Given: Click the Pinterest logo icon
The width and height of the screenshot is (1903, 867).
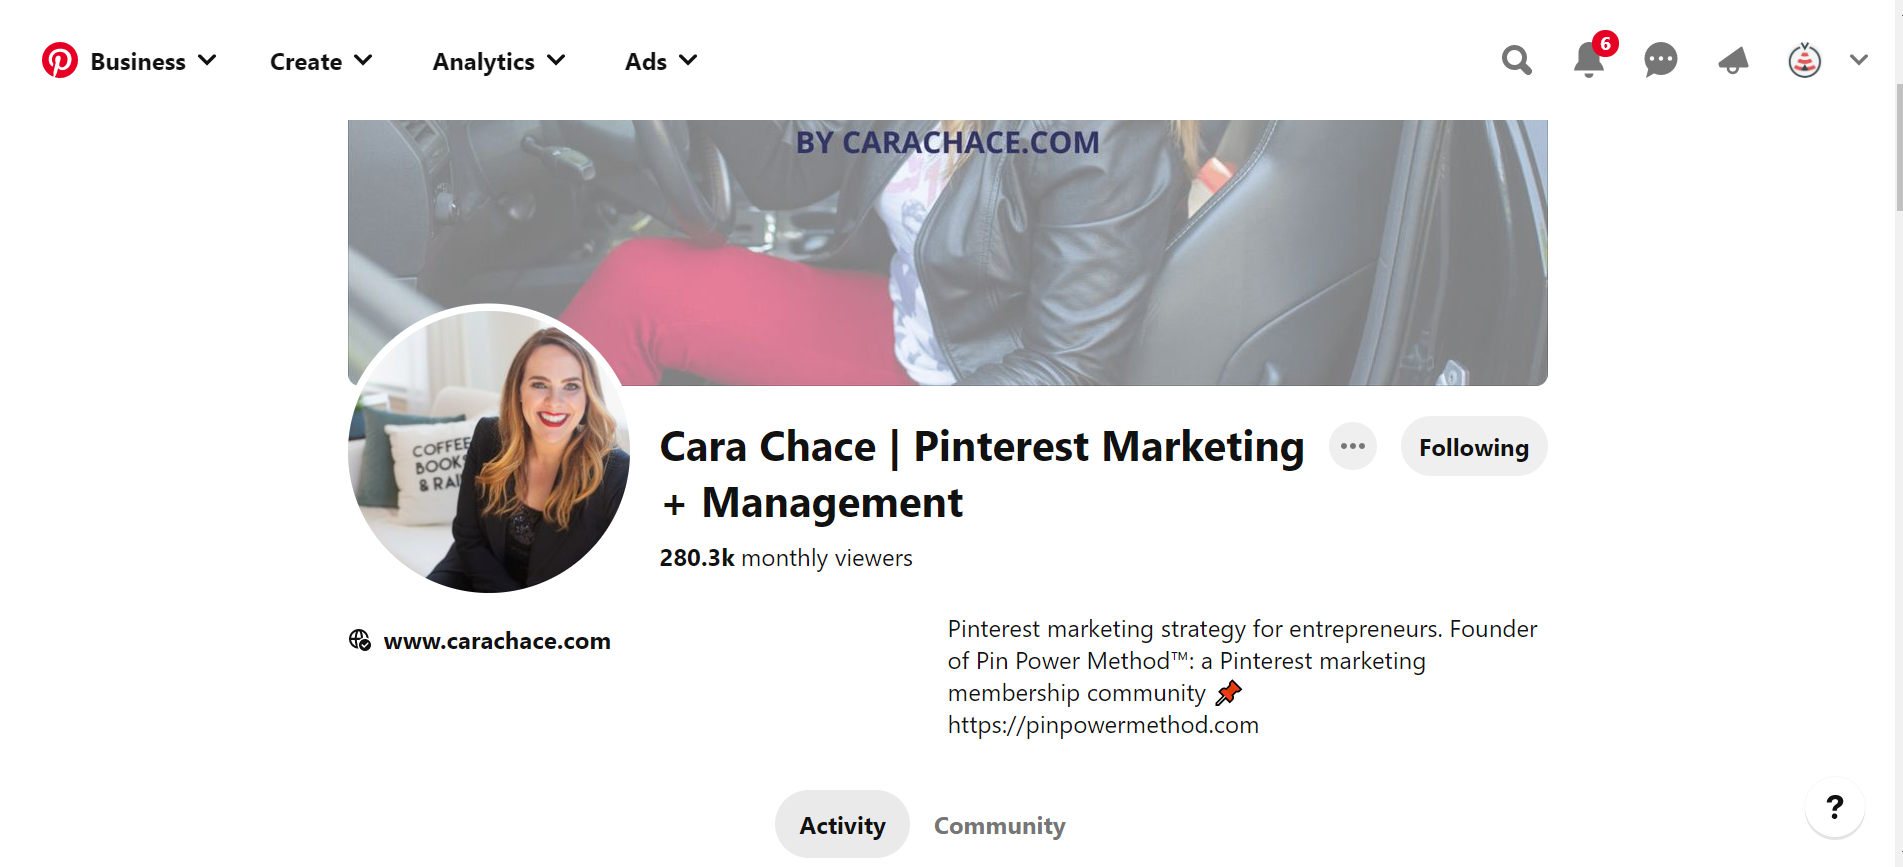Looking at the screenshot, I should tap(60, 60).
